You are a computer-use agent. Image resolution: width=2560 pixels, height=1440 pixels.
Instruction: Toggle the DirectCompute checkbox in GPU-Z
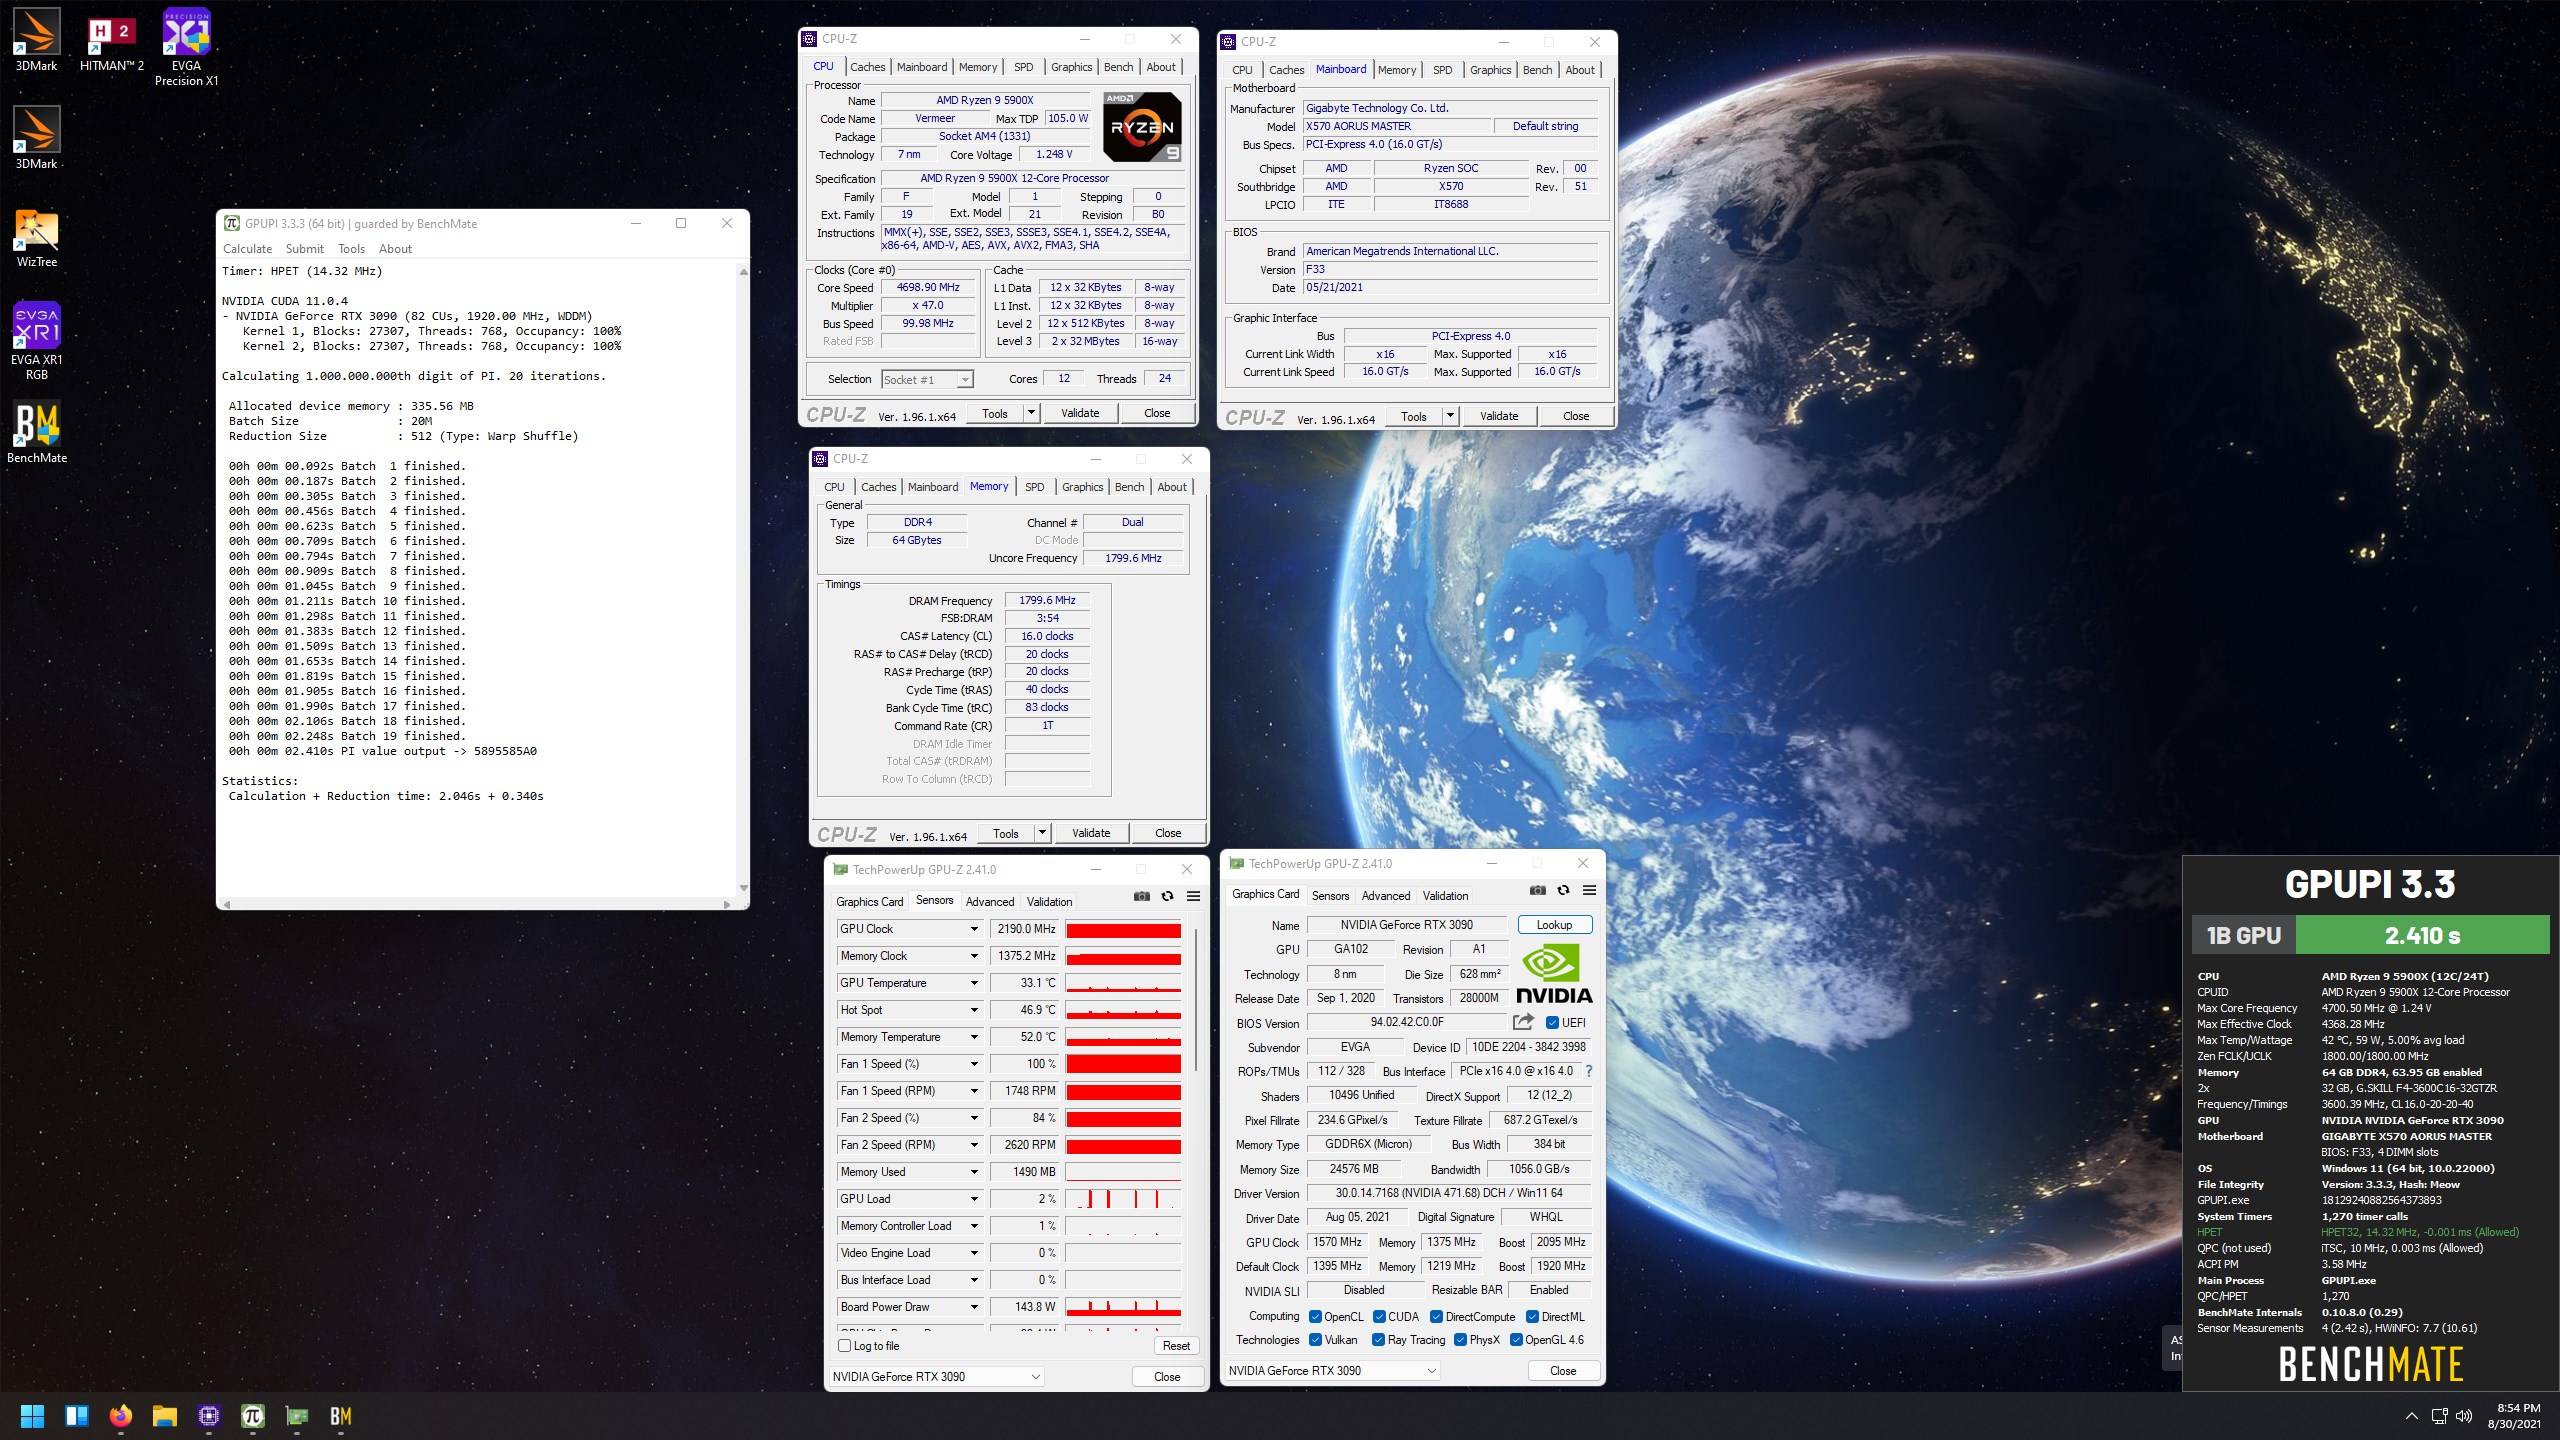tap(1436, 1317)
